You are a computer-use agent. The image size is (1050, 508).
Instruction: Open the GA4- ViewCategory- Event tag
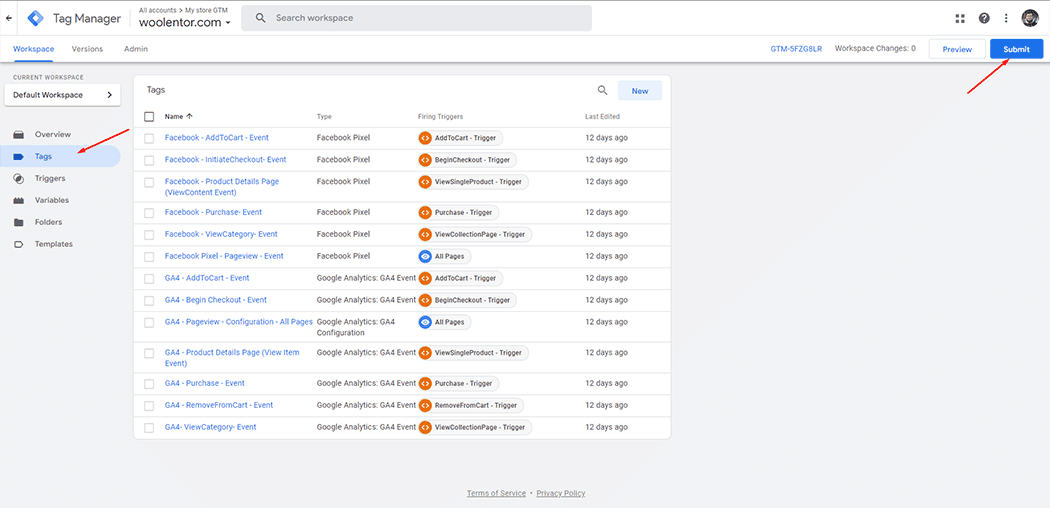(210, 427)
